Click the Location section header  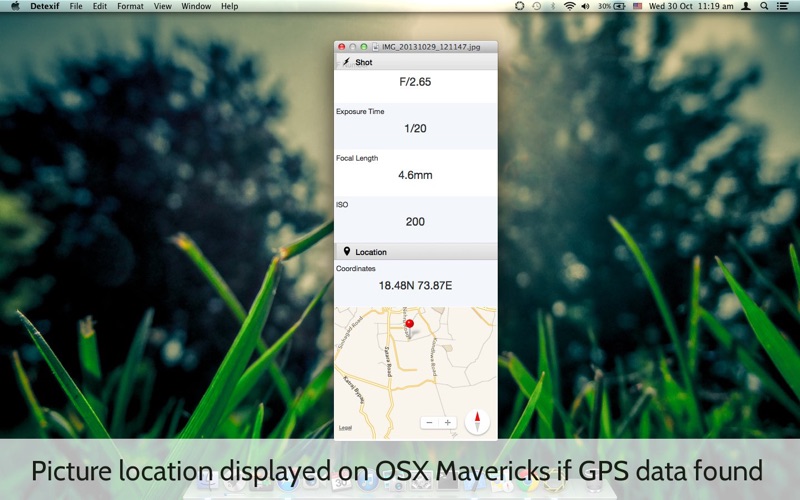click(x=370, y=252)
